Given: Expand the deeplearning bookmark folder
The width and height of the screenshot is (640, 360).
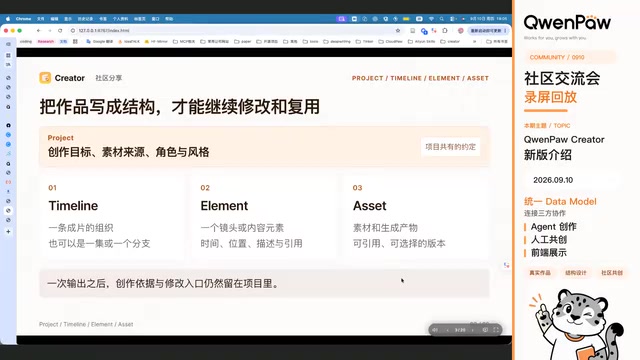Looking at the screenshot, I should point(337,42).
